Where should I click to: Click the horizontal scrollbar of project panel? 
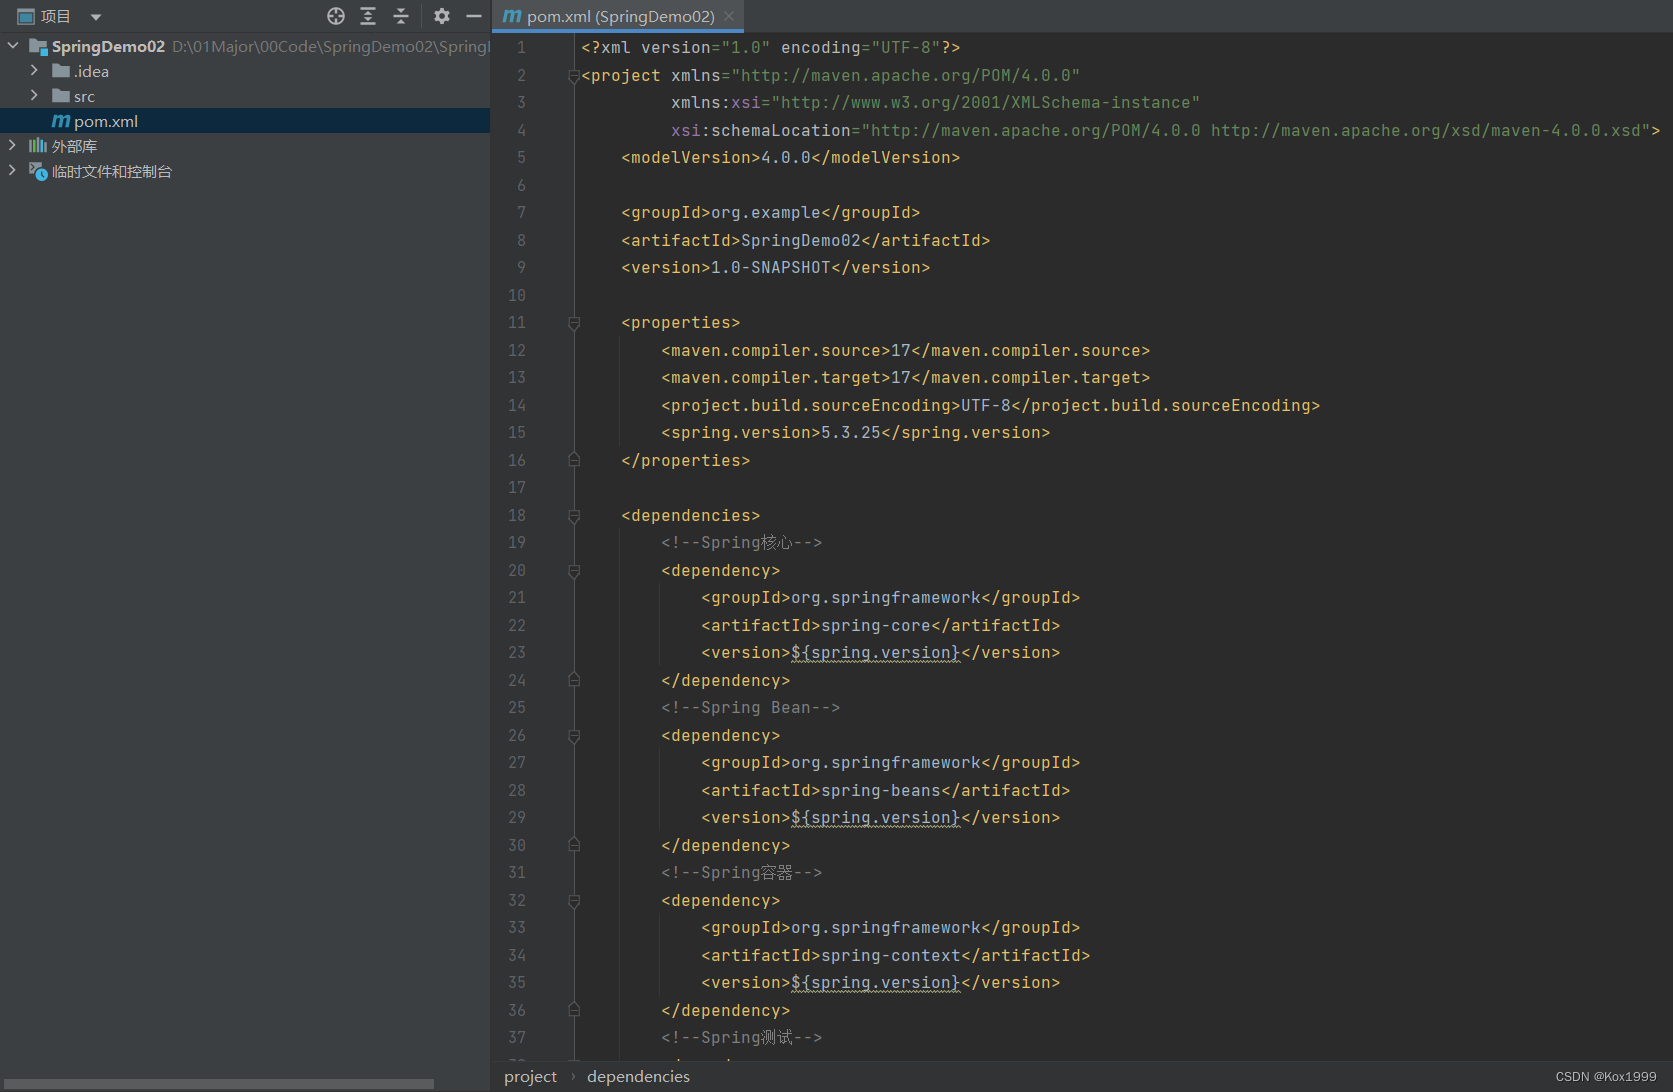click(x=217, y=1084)
